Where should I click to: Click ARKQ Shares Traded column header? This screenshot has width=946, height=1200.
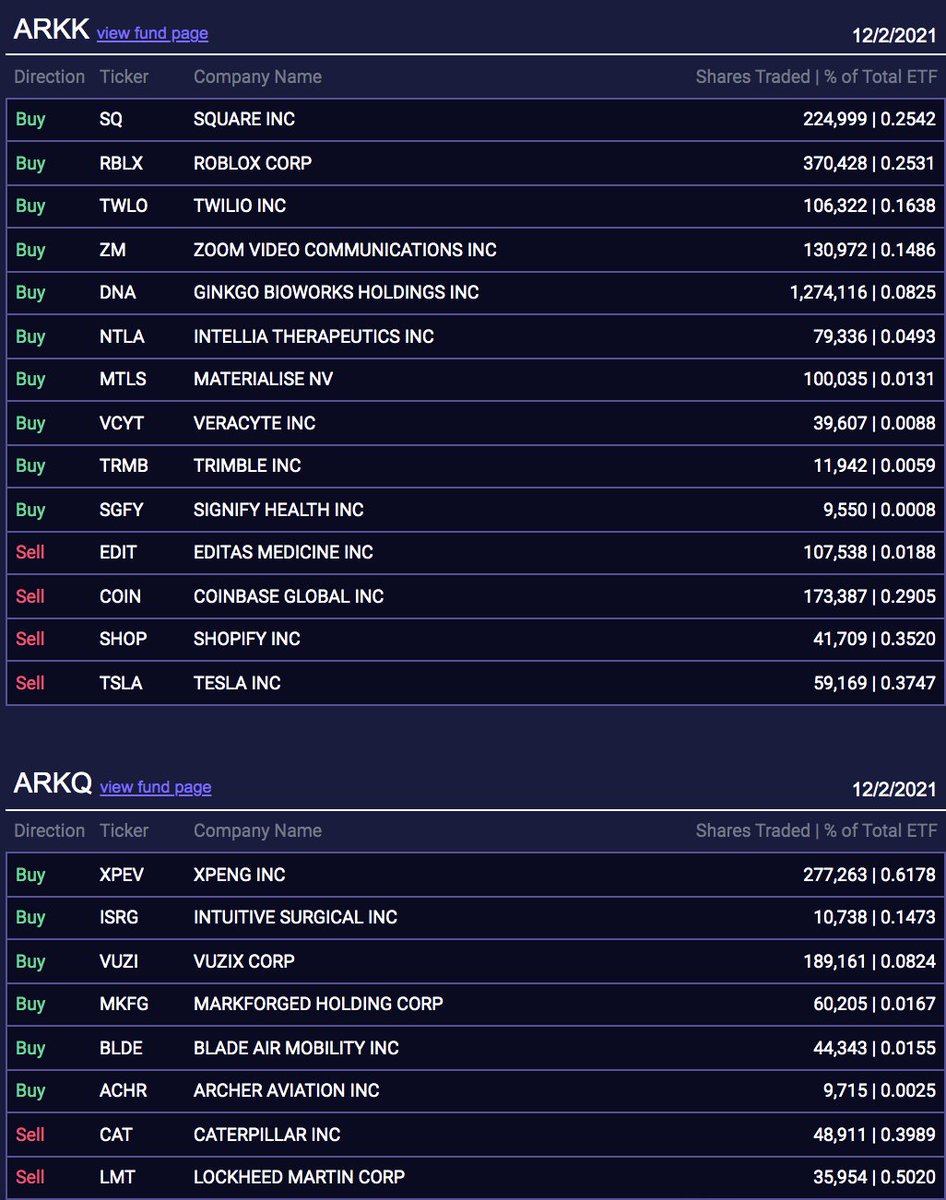[x=816, y=831]
